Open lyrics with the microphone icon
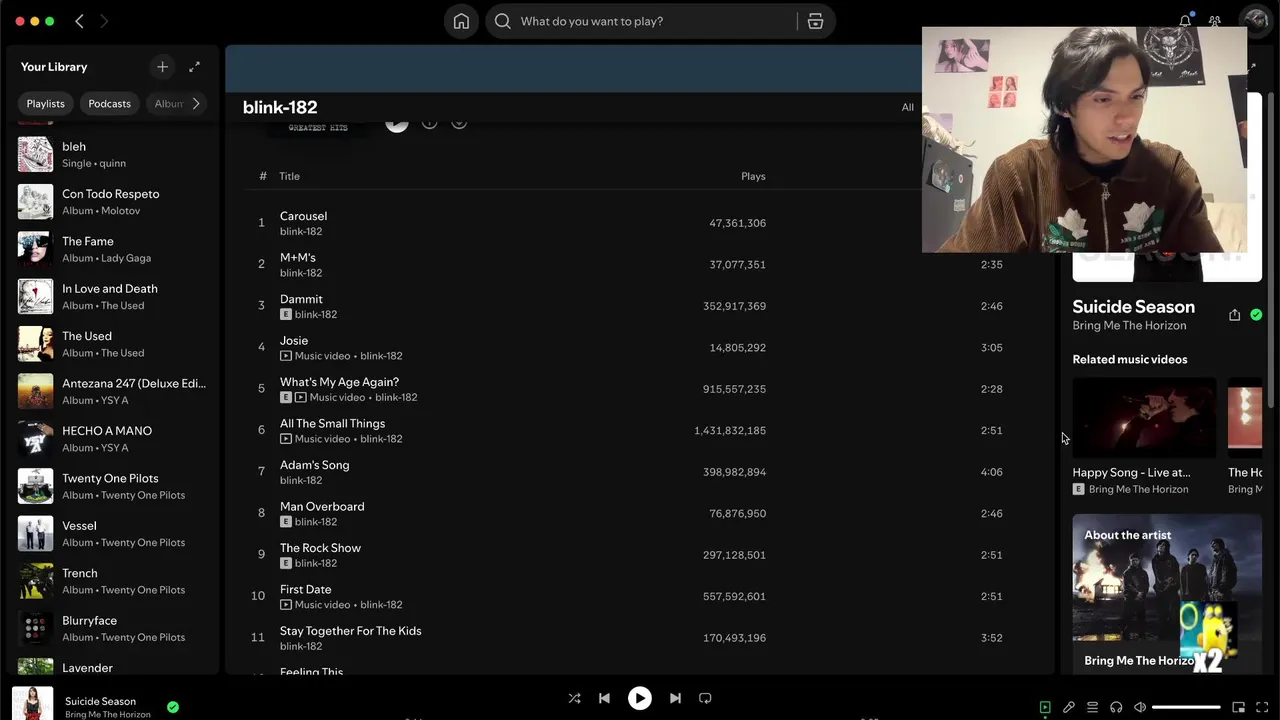1280x720 pixels. coord(1069,707)
